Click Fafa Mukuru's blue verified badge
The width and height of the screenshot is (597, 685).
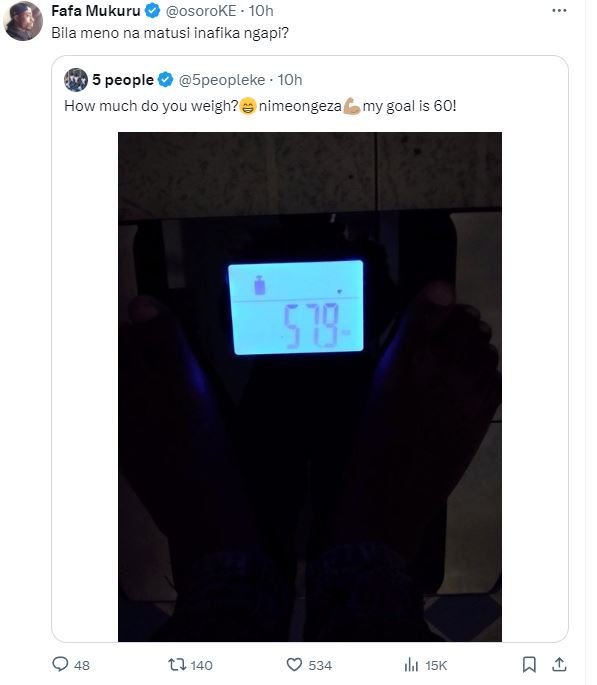click(x=152, y=10)
